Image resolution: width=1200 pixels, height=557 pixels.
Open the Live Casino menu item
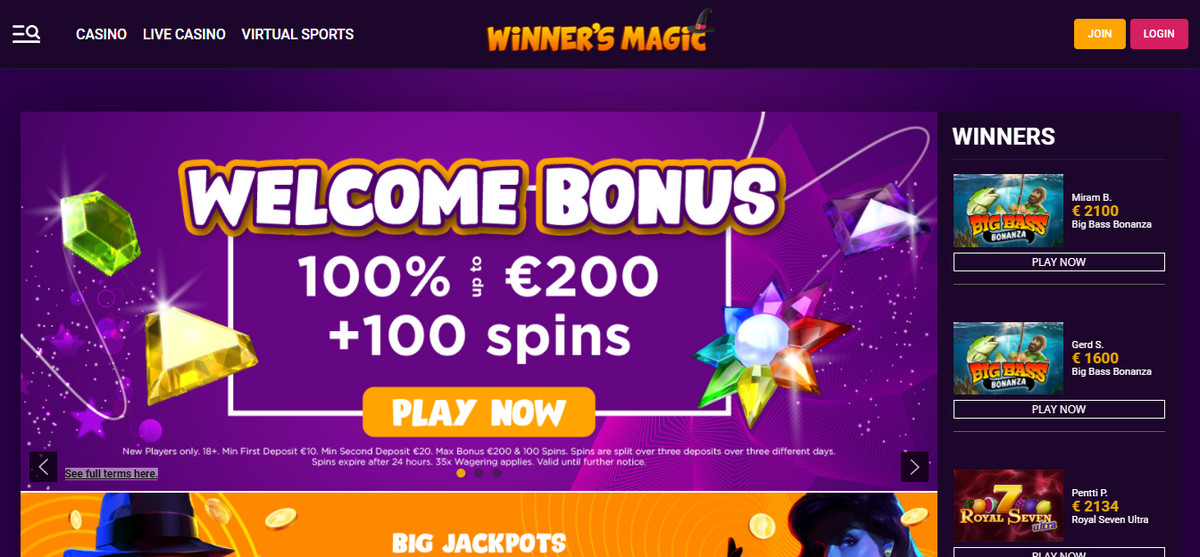(x=184, y=34)
